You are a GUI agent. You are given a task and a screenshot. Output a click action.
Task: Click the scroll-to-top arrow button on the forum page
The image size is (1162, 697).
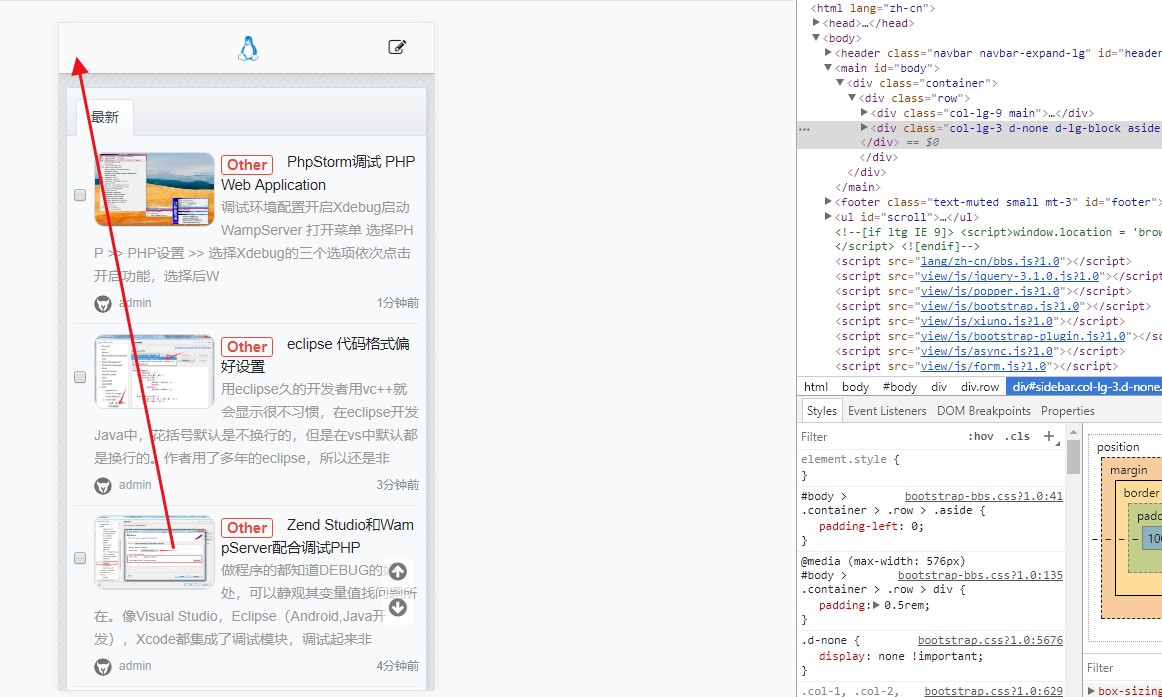pyautogui.click(x=398, y=571)
